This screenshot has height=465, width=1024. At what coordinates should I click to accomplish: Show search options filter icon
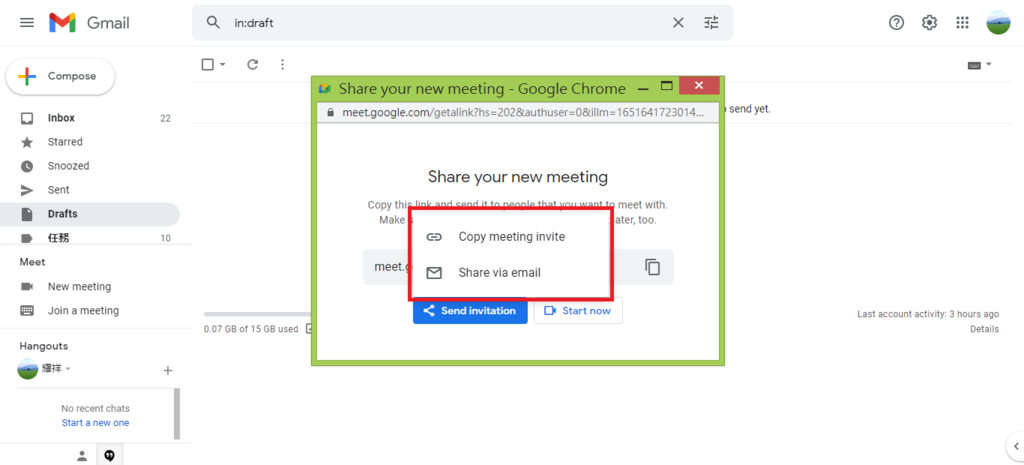point(711,22)
